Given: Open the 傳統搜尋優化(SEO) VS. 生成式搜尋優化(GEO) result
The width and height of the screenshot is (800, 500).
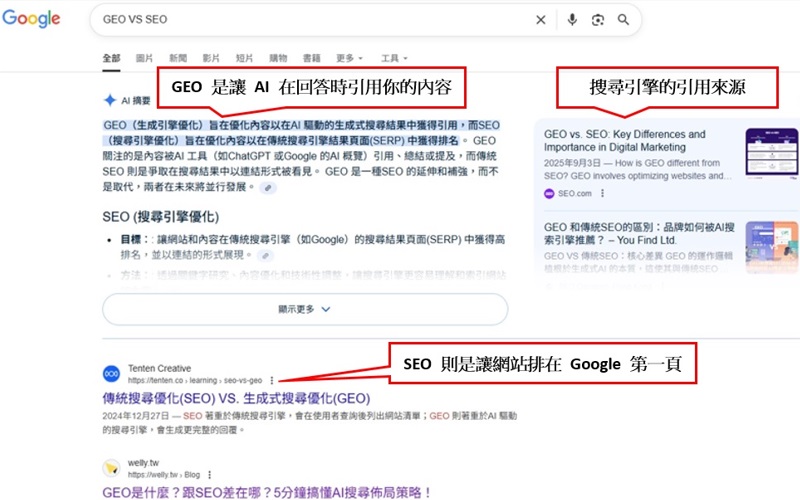Looking at the screenshot, I should coord(236,397).
